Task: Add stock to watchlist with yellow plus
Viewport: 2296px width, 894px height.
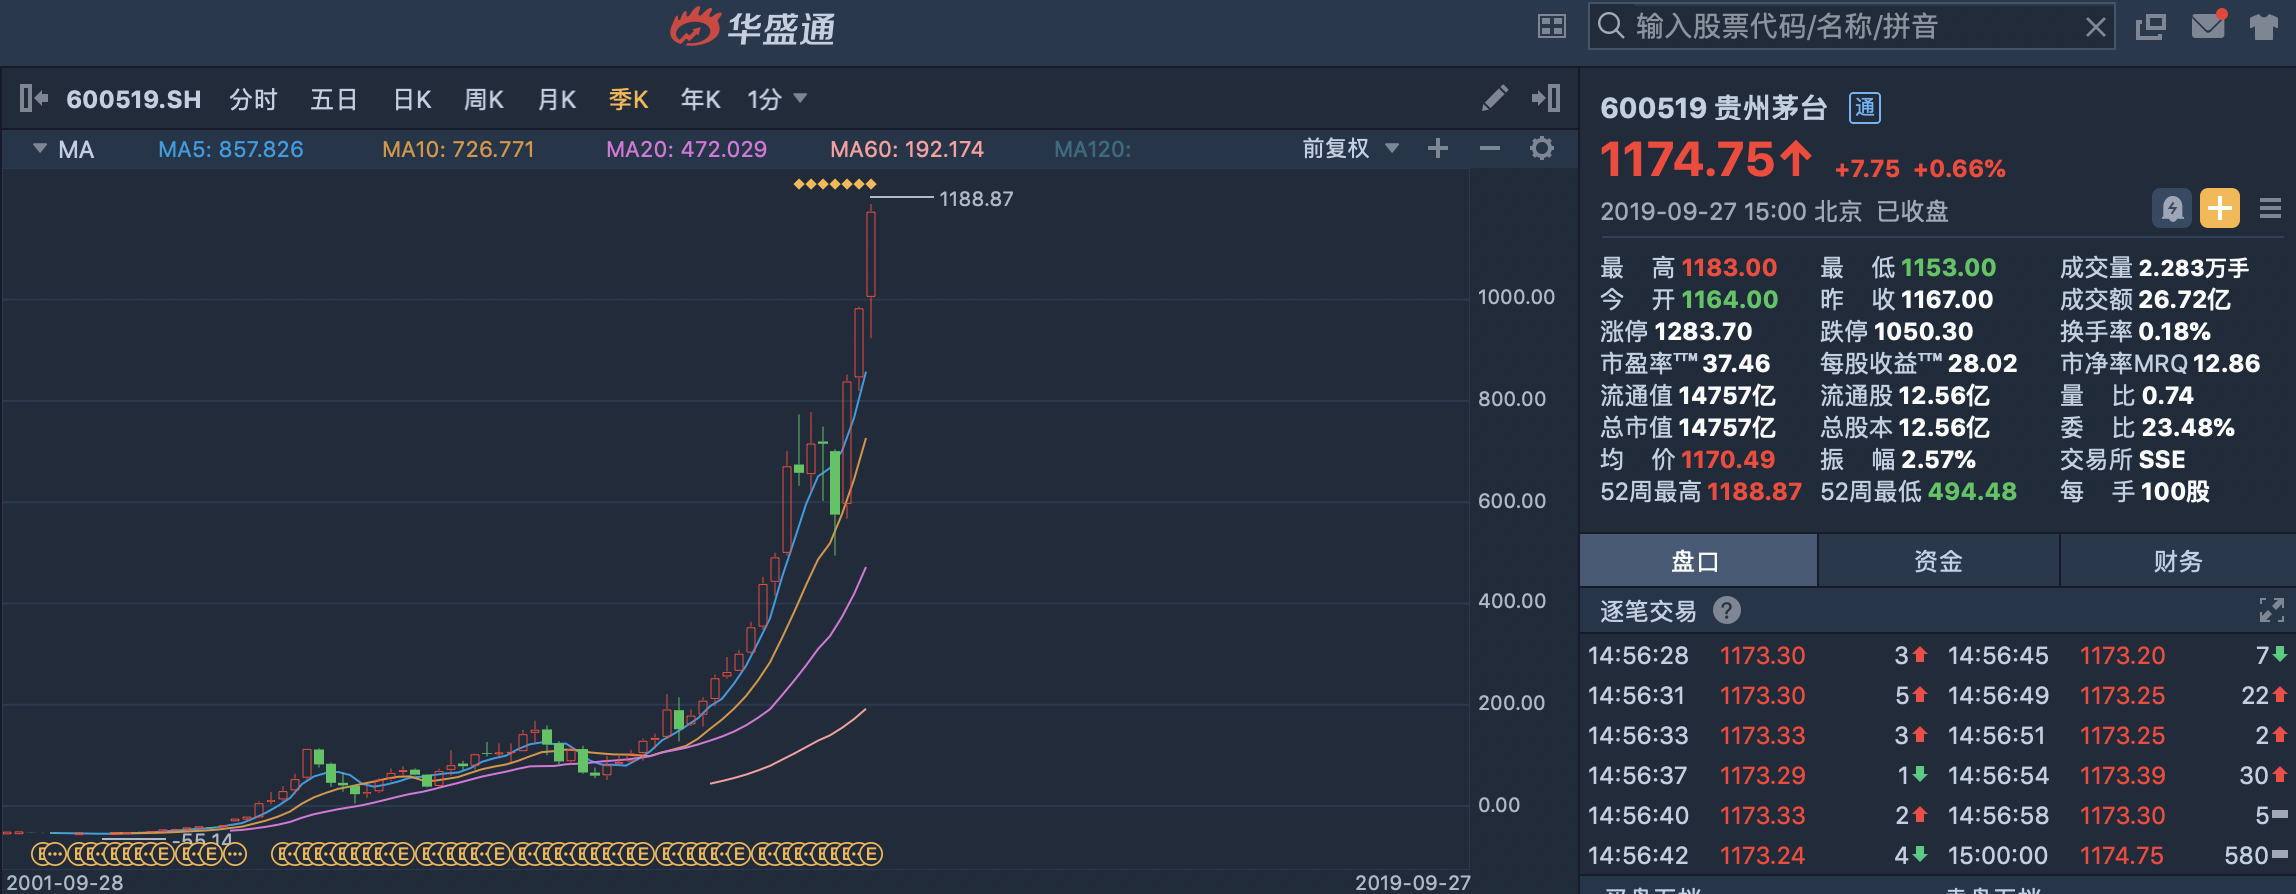Action: click(2220, 208)
